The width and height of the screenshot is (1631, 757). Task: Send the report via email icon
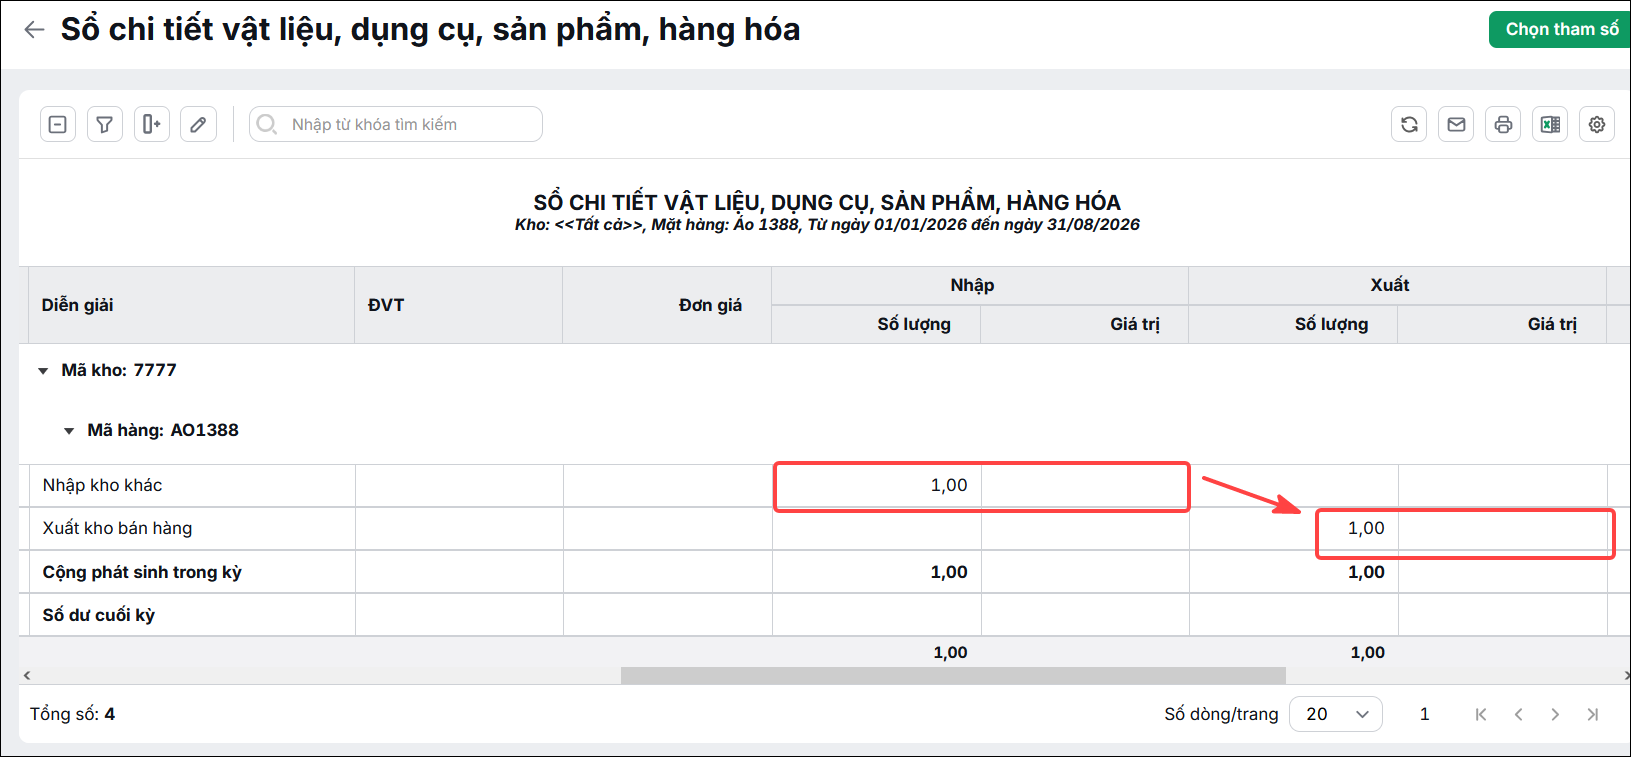tap(1456, 124)
